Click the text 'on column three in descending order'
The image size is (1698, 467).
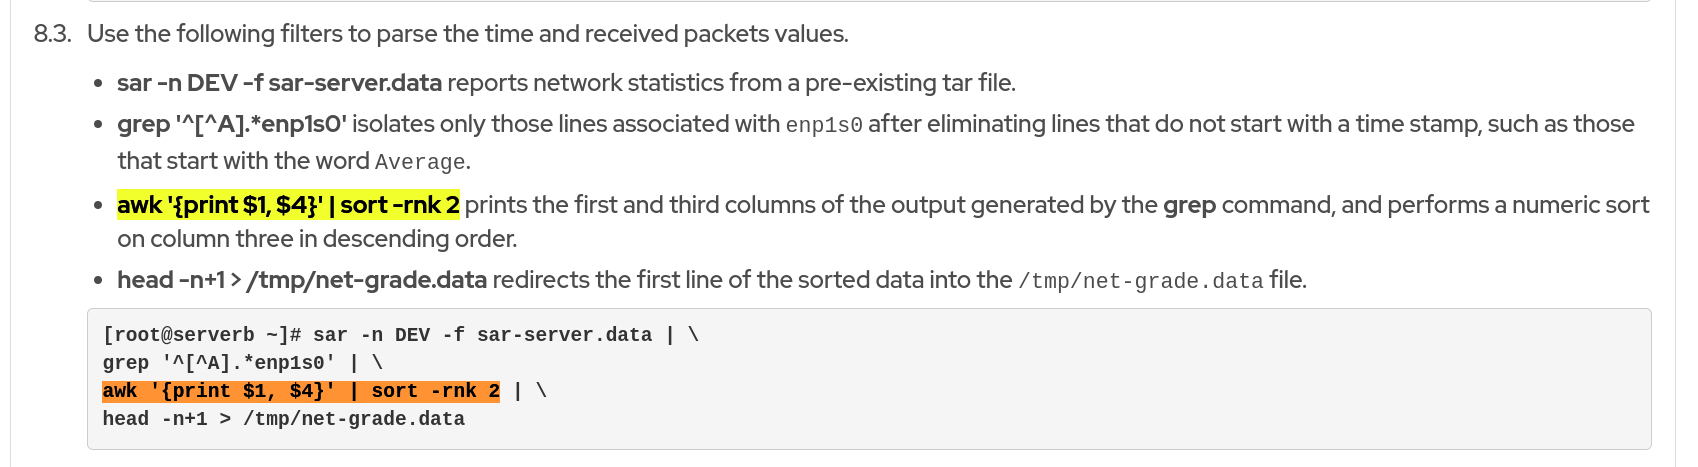(x=316, y=239)
